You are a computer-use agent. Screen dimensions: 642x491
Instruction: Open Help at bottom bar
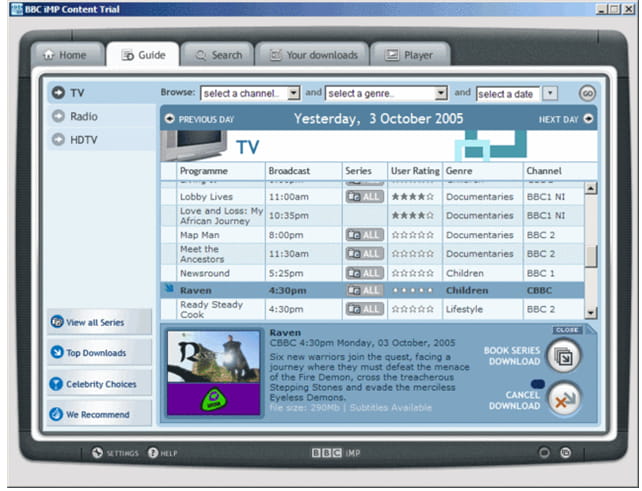[x=163, y=453]
